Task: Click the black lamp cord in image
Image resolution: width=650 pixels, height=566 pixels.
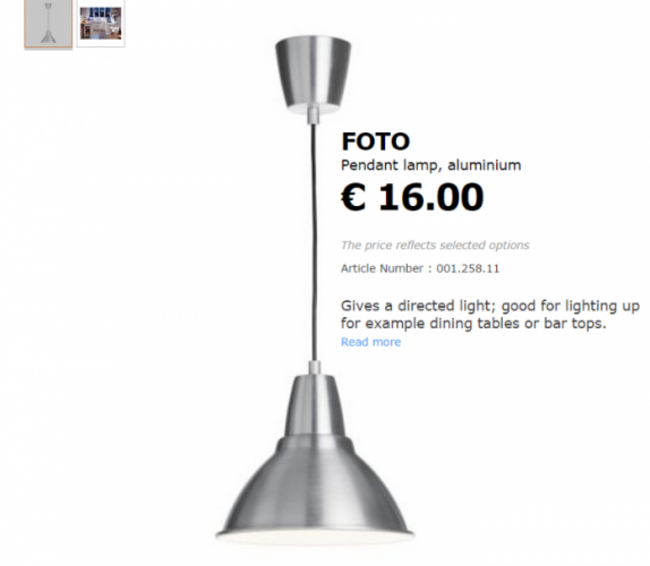Action: point(314,243)
